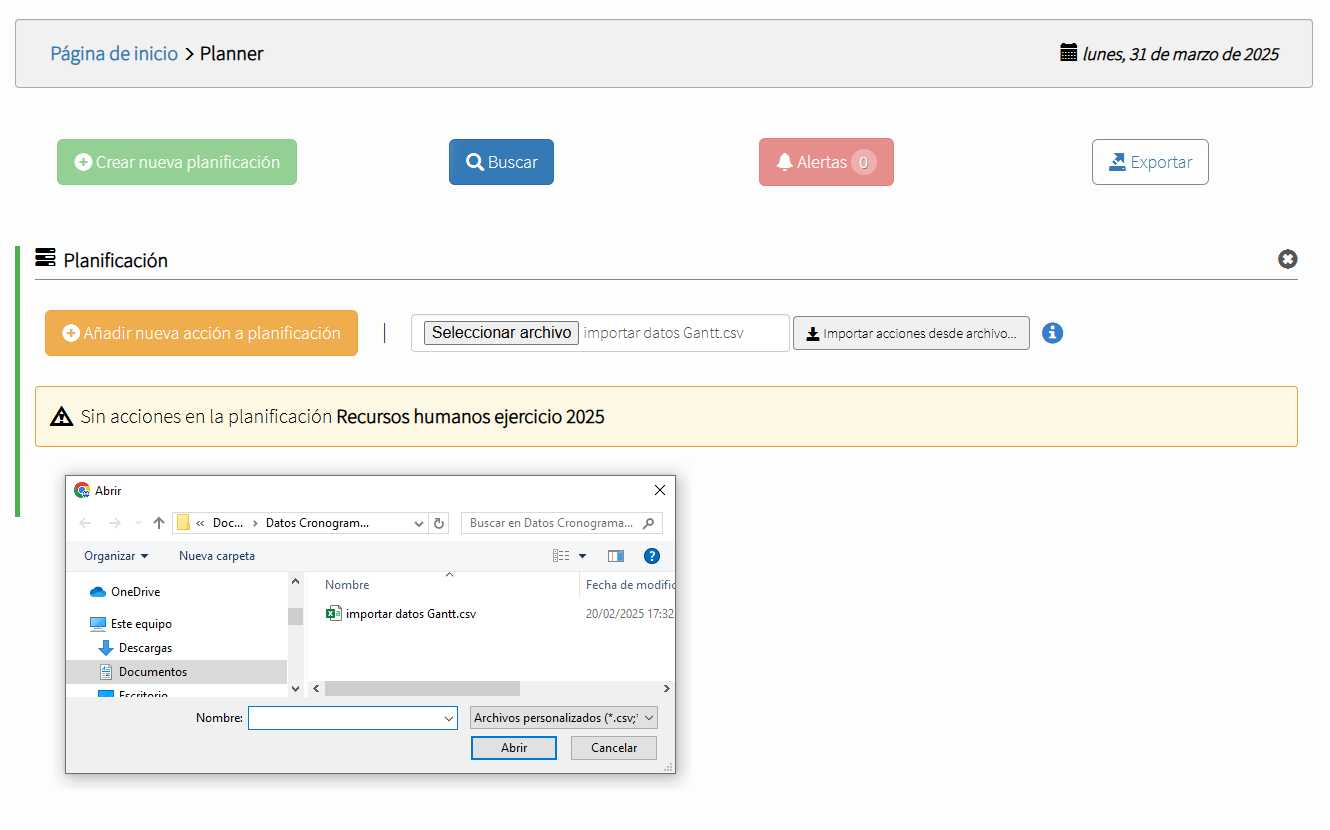This screenshot has width=1330, height=830.
Task: Click Nueva carpeta in dialog toolbar
Action: coord(217,556)
